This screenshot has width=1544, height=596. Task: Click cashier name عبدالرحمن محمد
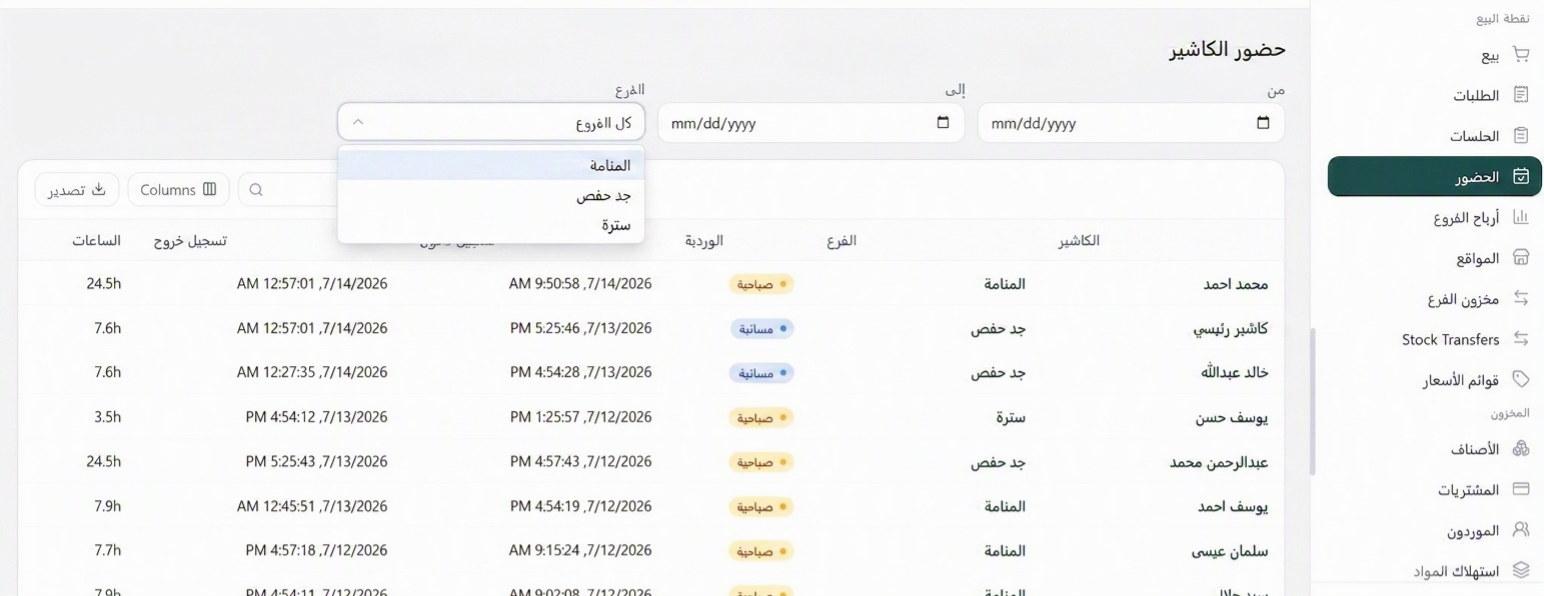pyautogui.click(x=1219, y=463)
